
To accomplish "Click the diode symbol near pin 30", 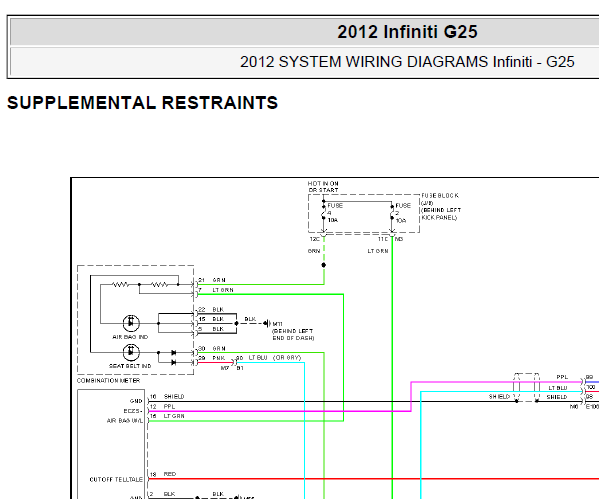I will pos(174,352).
